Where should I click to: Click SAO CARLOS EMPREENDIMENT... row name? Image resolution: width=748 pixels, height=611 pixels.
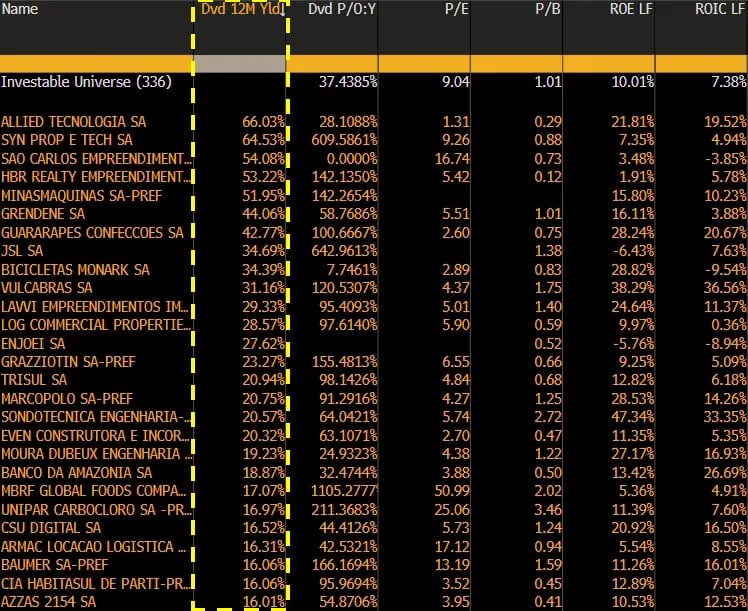pos(95,158)
